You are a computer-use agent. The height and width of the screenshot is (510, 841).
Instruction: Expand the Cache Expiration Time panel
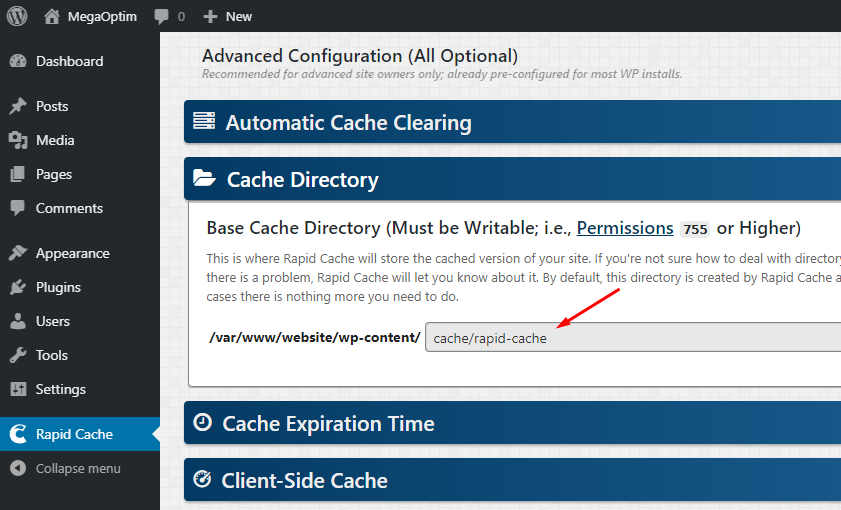(x=512, y=423)
